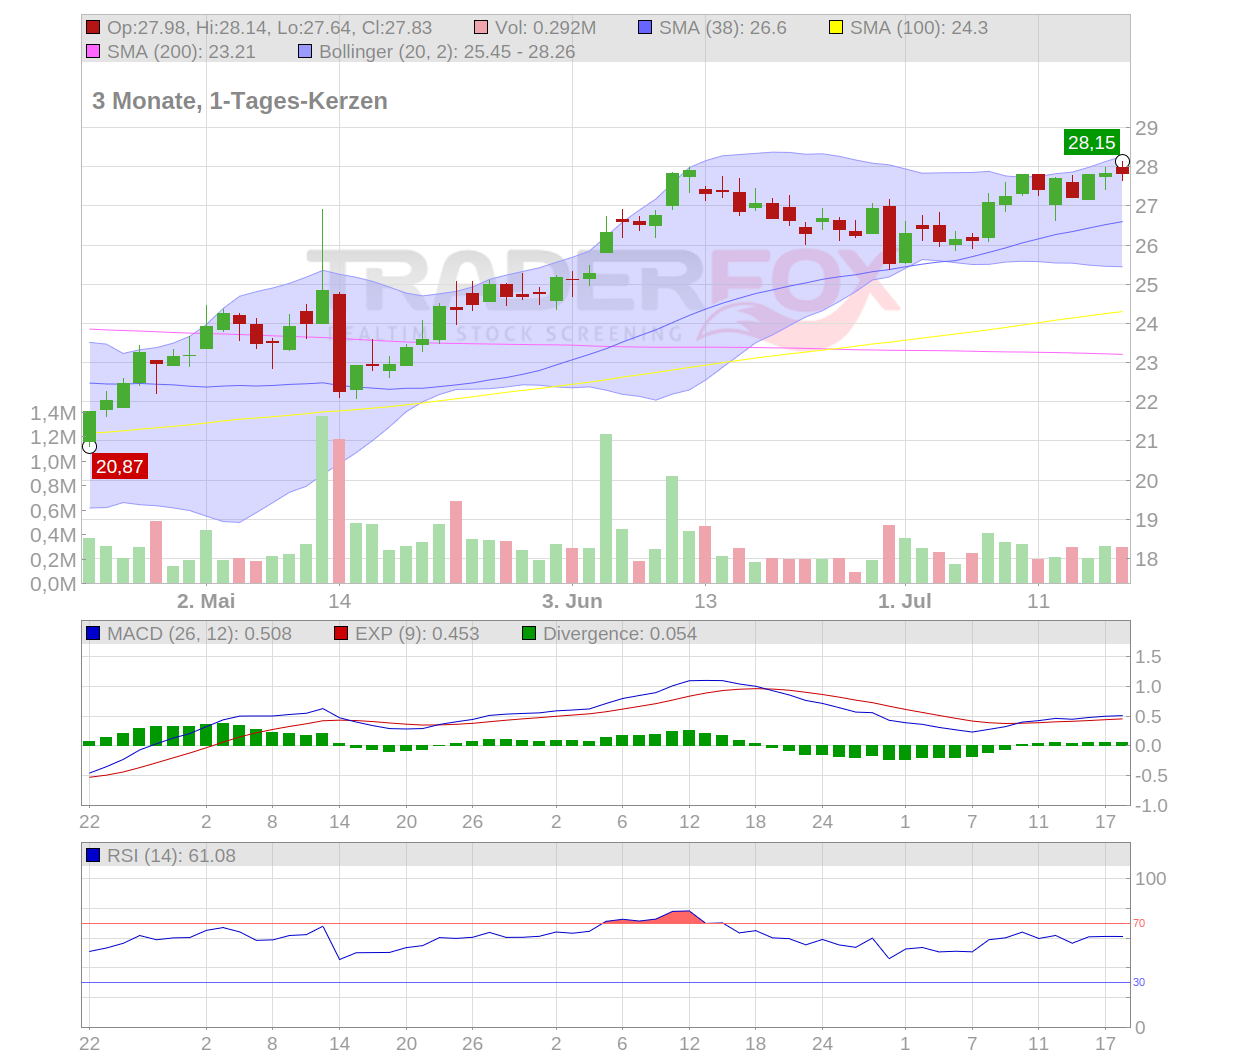Viewport: 1238px width, 1063px height.
Task: Click the MACD axis label 1.5
Action: [x=1148, y=657]
